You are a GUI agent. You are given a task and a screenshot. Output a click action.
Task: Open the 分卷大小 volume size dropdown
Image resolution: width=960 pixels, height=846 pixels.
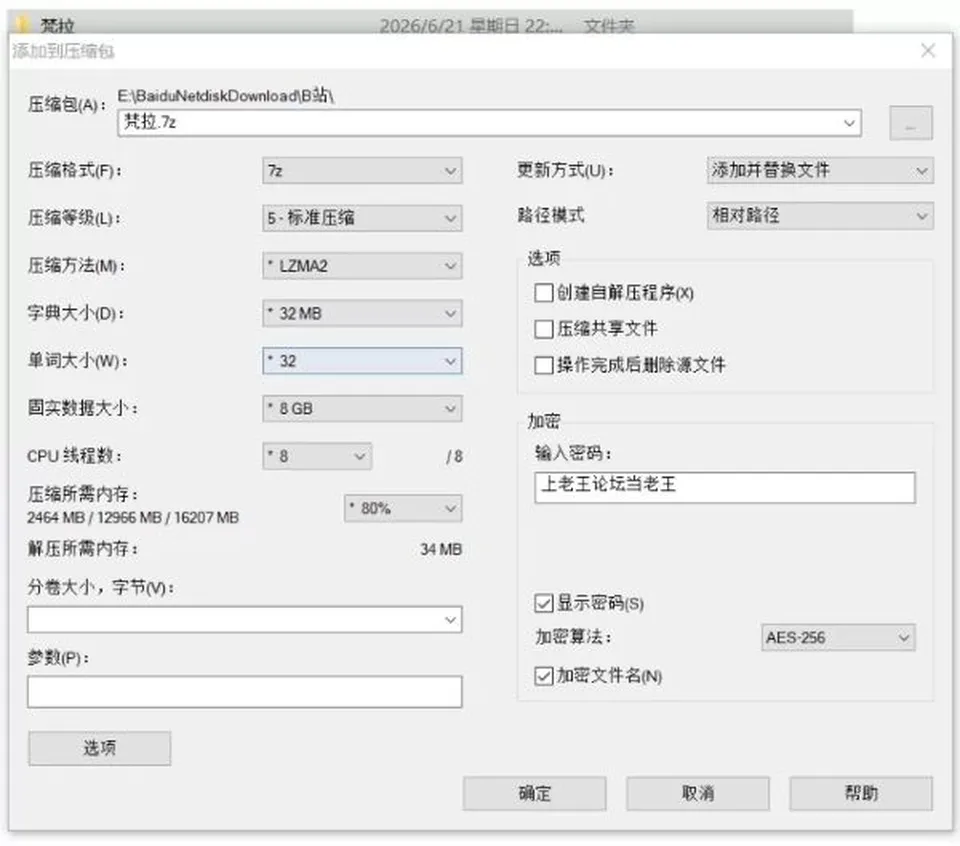244,620
